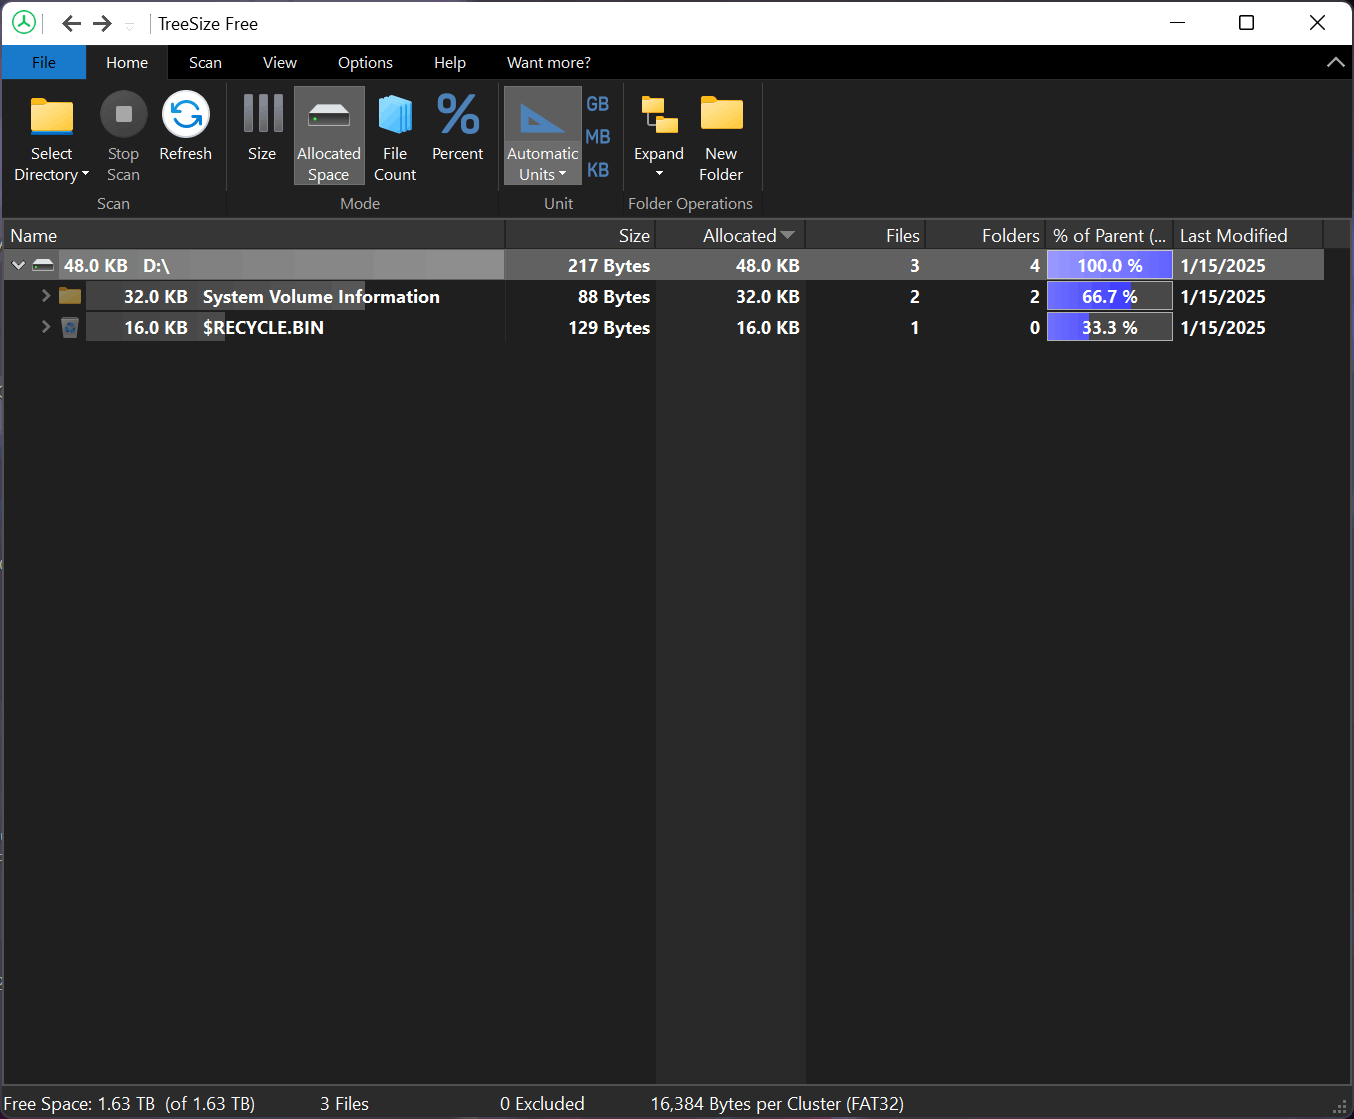Navigate forward with the right arrow
This screenshot has height=1119, width=1354.
102,23
